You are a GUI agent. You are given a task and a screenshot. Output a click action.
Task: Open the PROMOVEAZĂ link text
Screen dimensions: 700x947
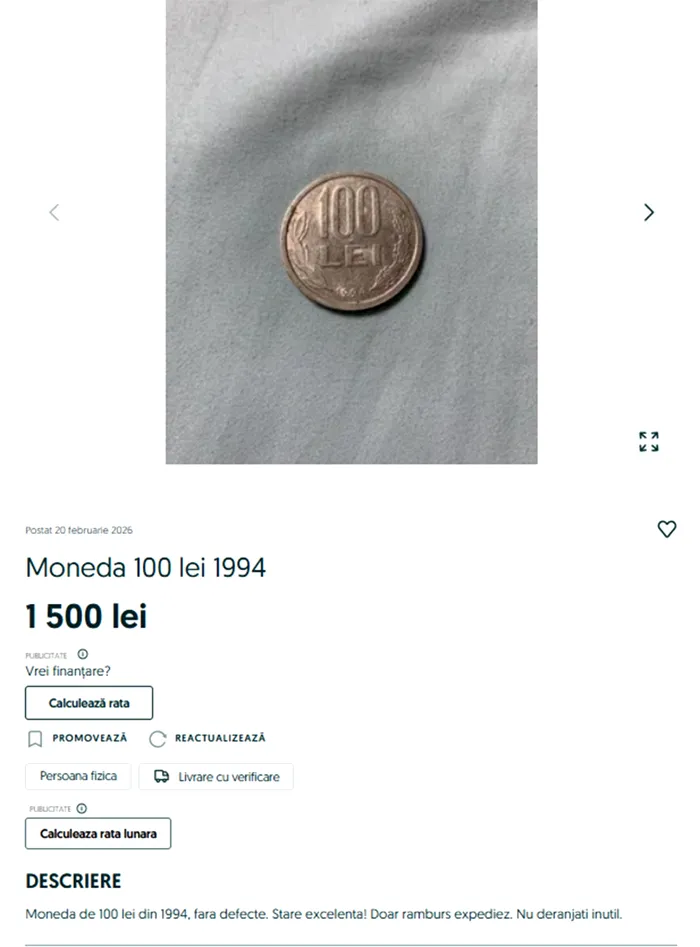tap(90, 738)
